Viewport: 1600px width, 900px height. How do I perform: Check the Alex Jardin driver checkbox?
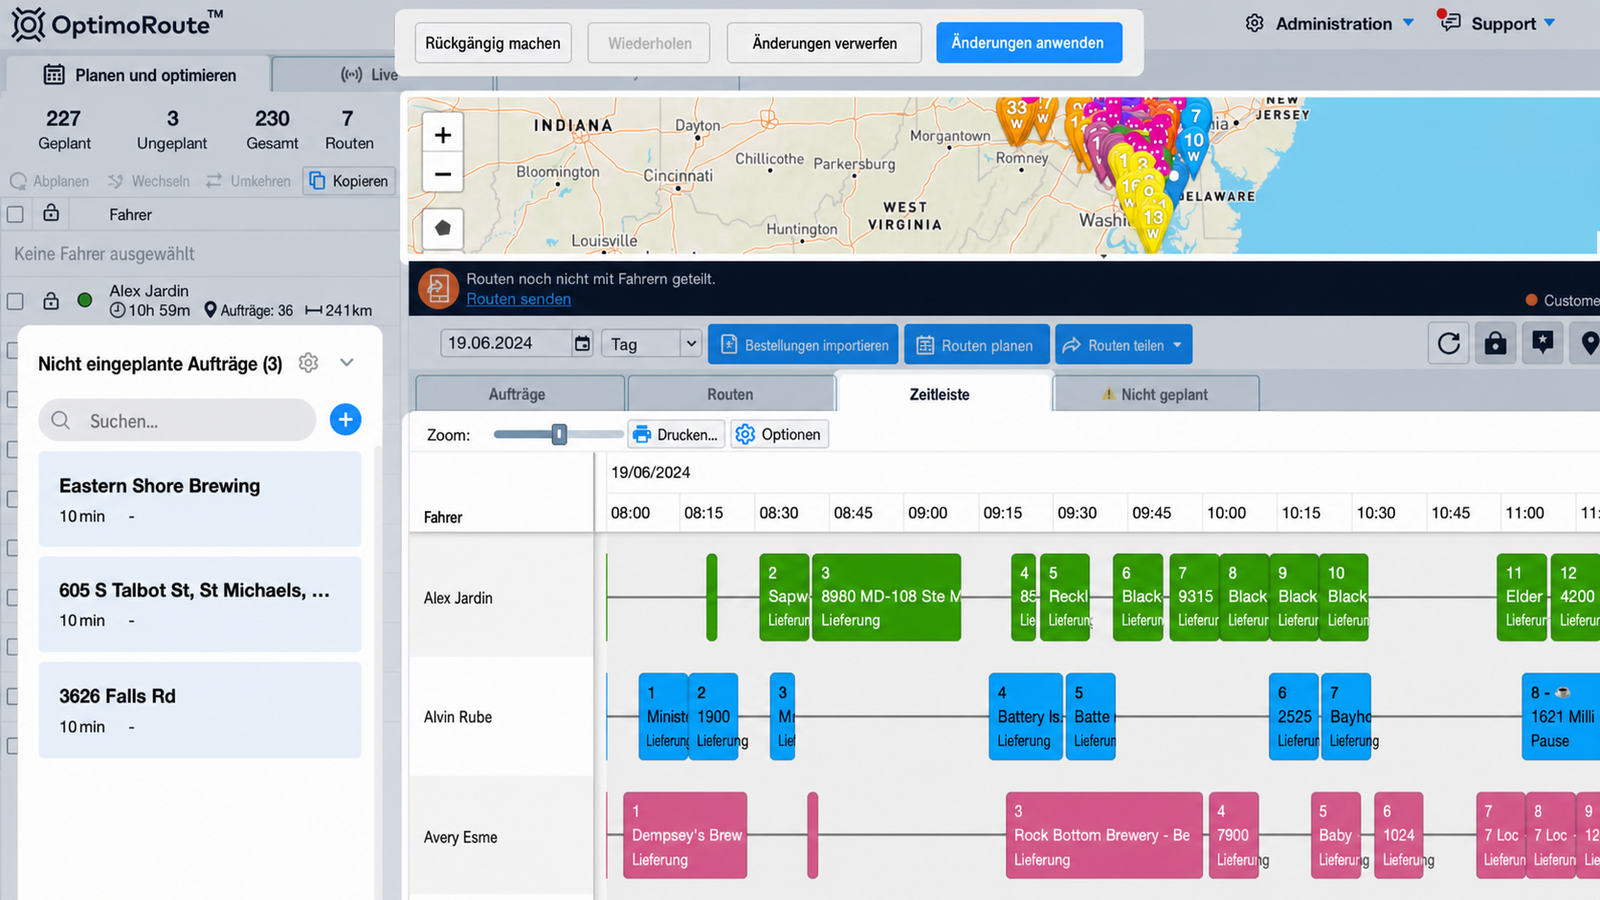click(15, 301)
